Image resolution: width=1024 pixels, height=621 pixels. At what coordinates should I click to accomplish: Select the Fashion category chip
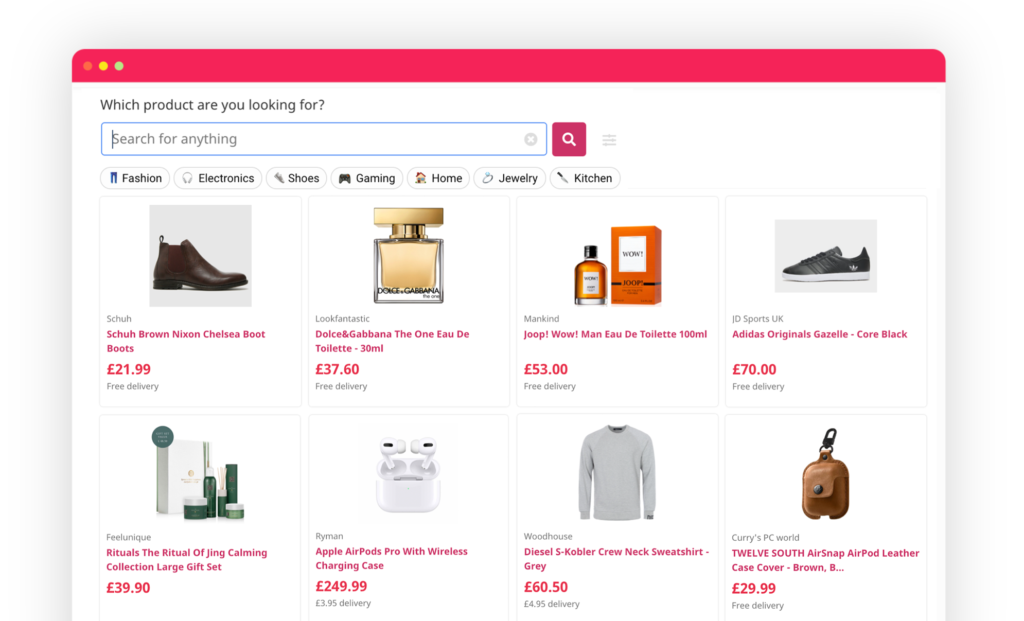tap(135, 178)
